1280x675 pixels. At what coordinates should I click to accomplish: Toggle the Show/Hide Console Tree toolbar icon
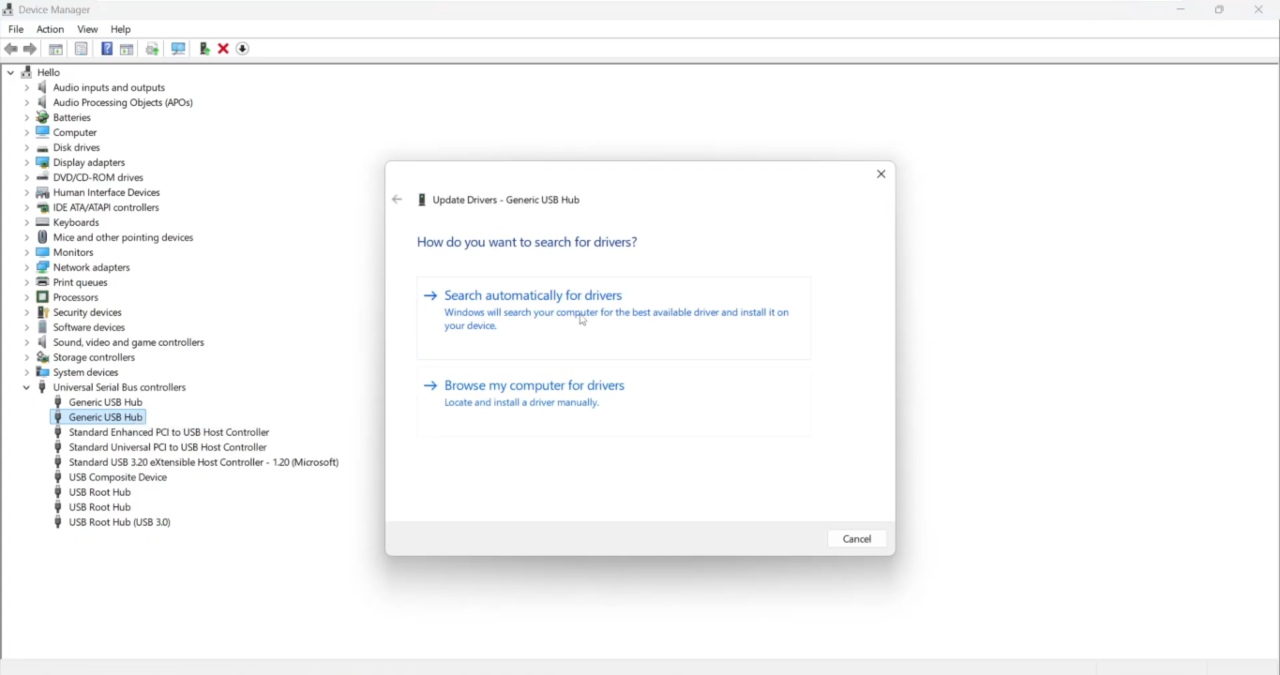coord(56,49)
